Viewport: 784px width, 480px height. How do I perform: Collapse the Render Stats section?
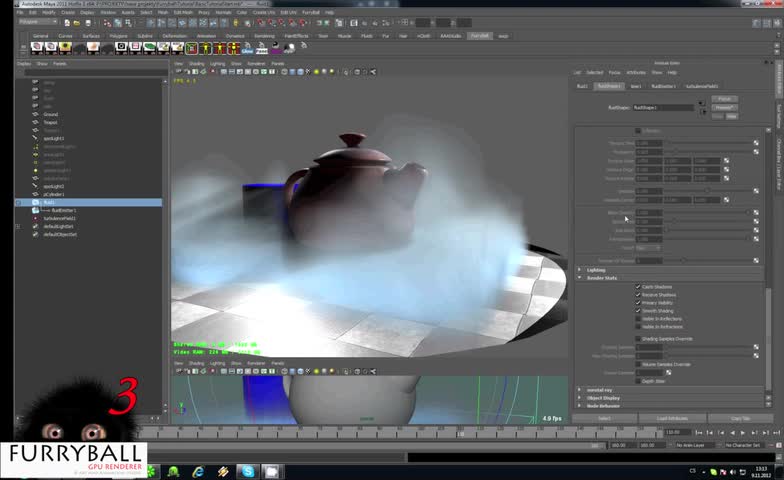pos(580,278)
